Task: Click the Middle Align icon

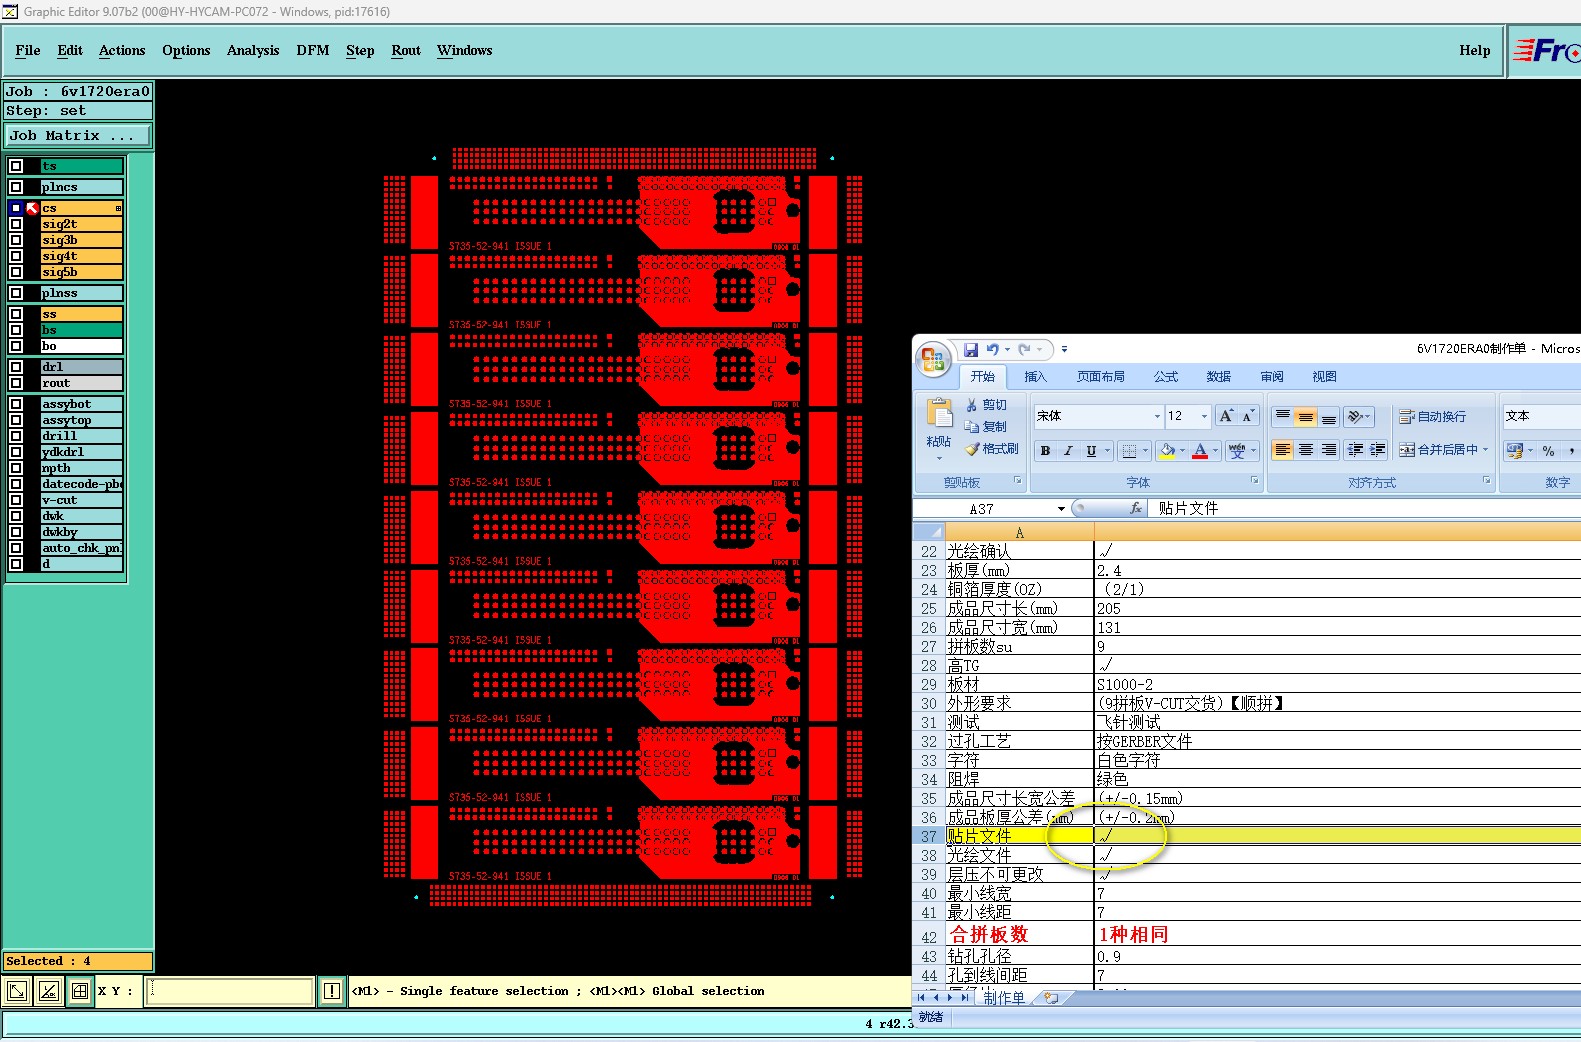Action: point(1306,416)
